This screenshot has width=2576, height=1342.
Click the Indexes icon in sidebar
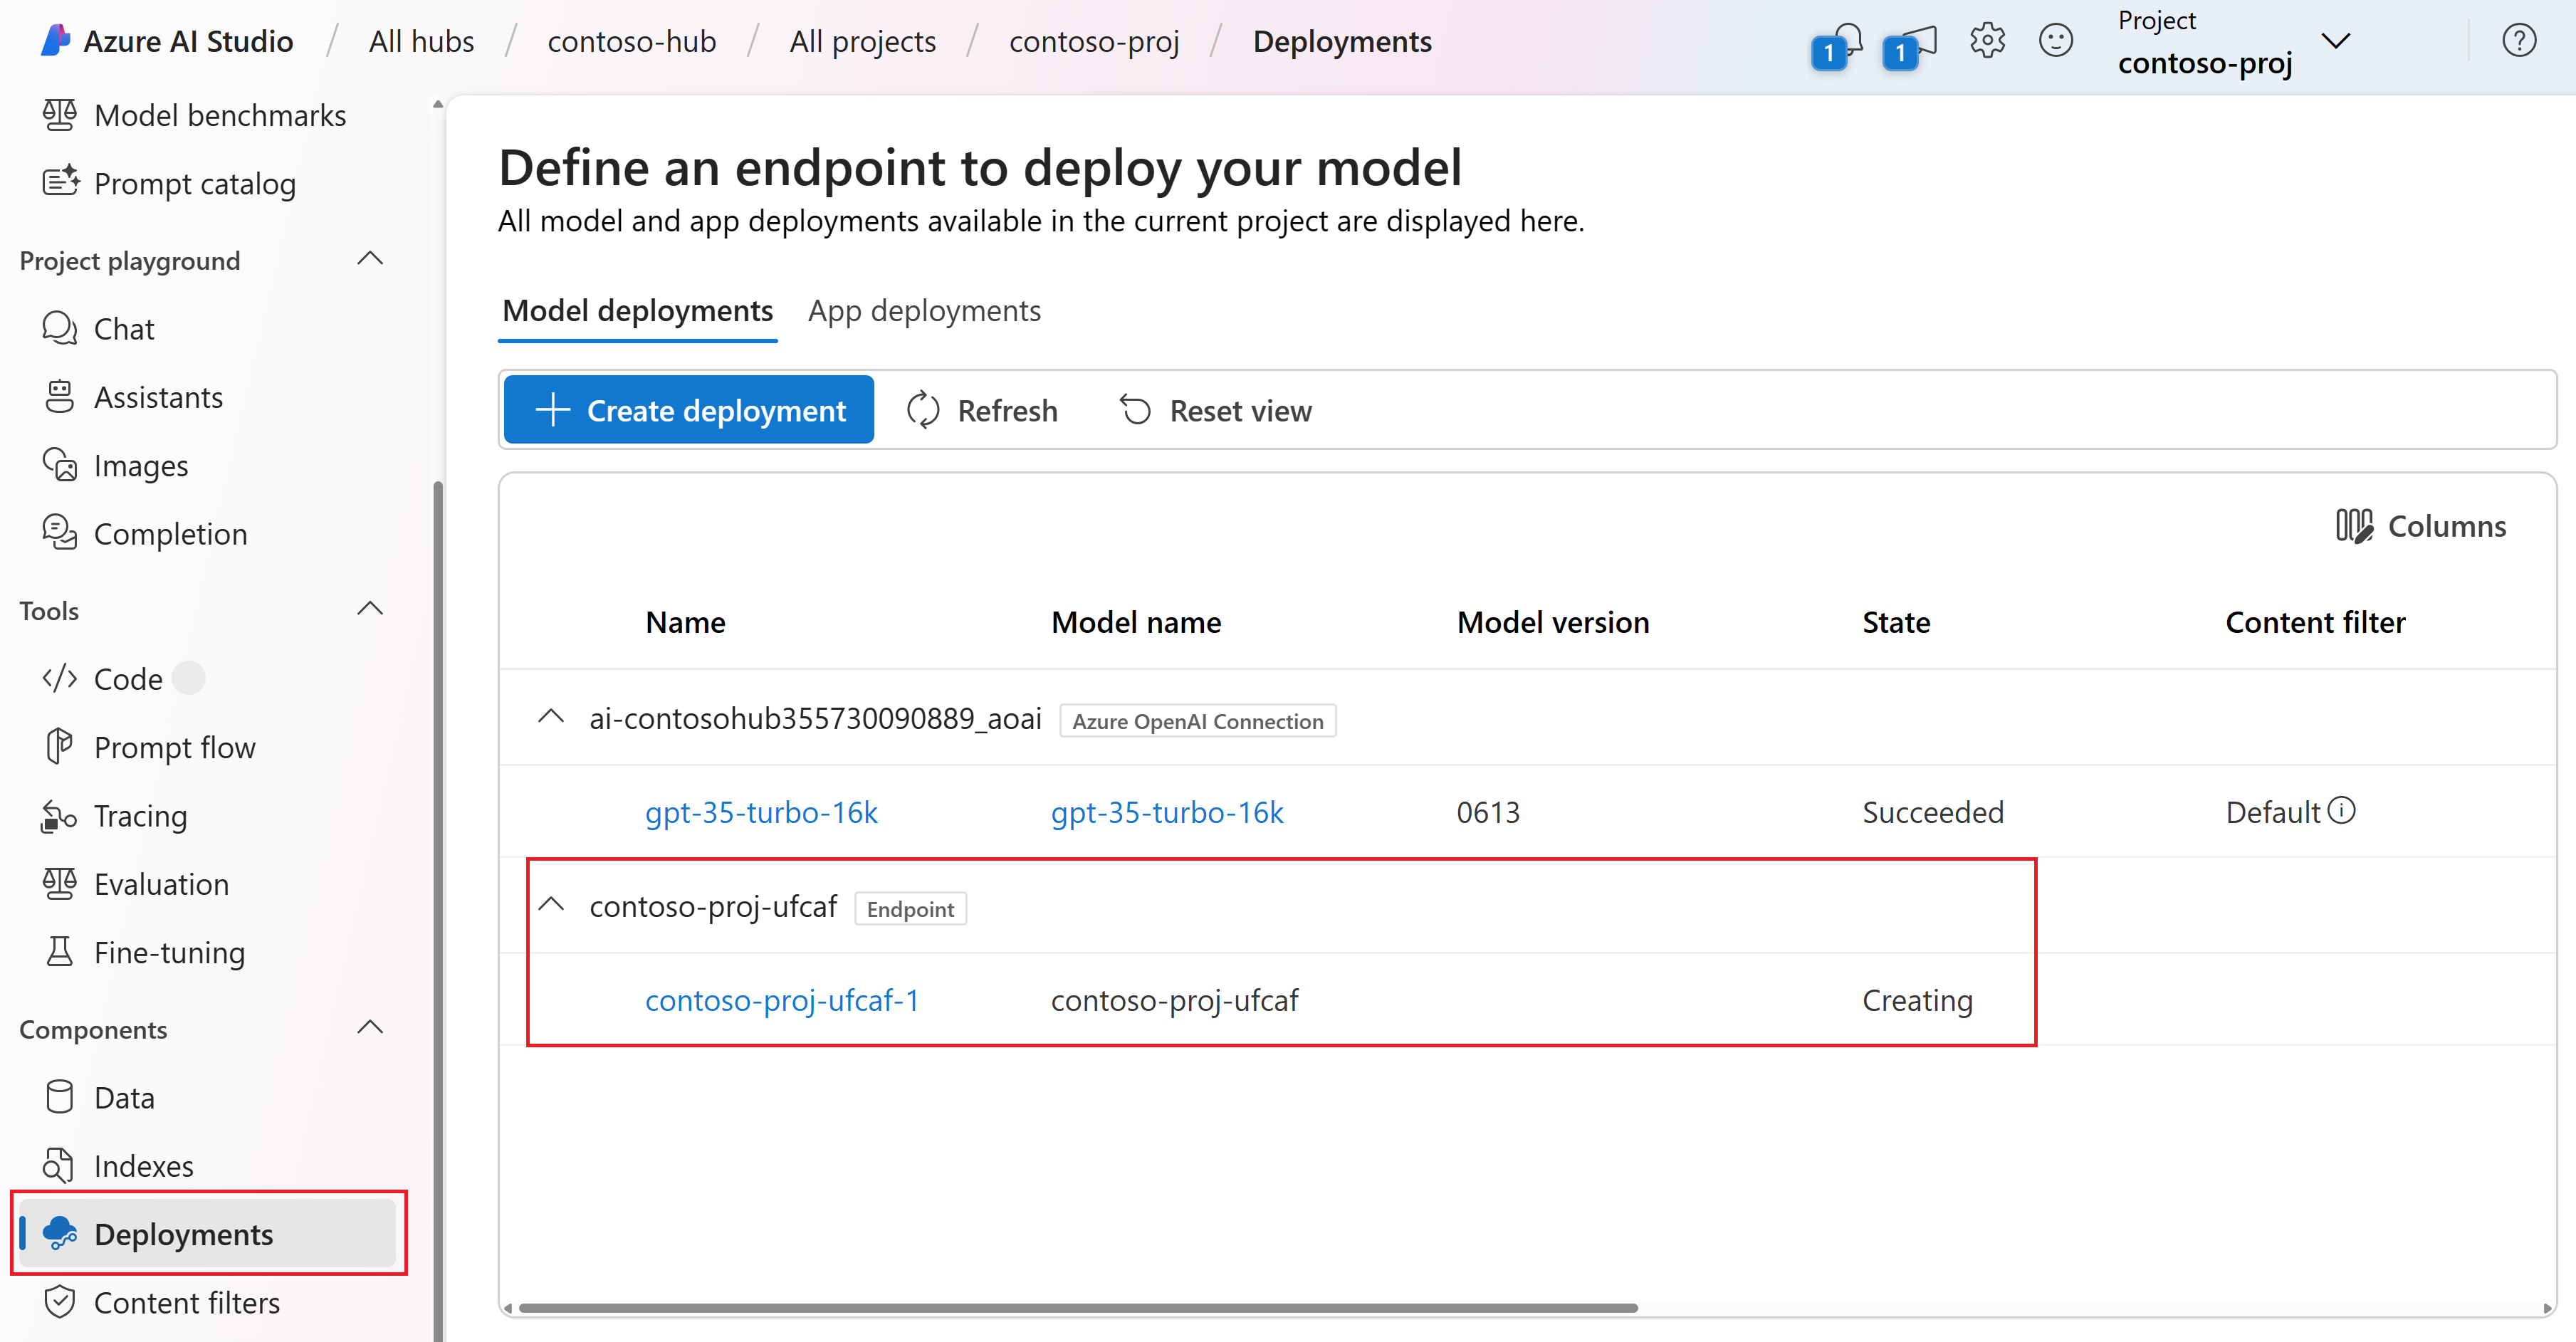(x=59, y=1166)
